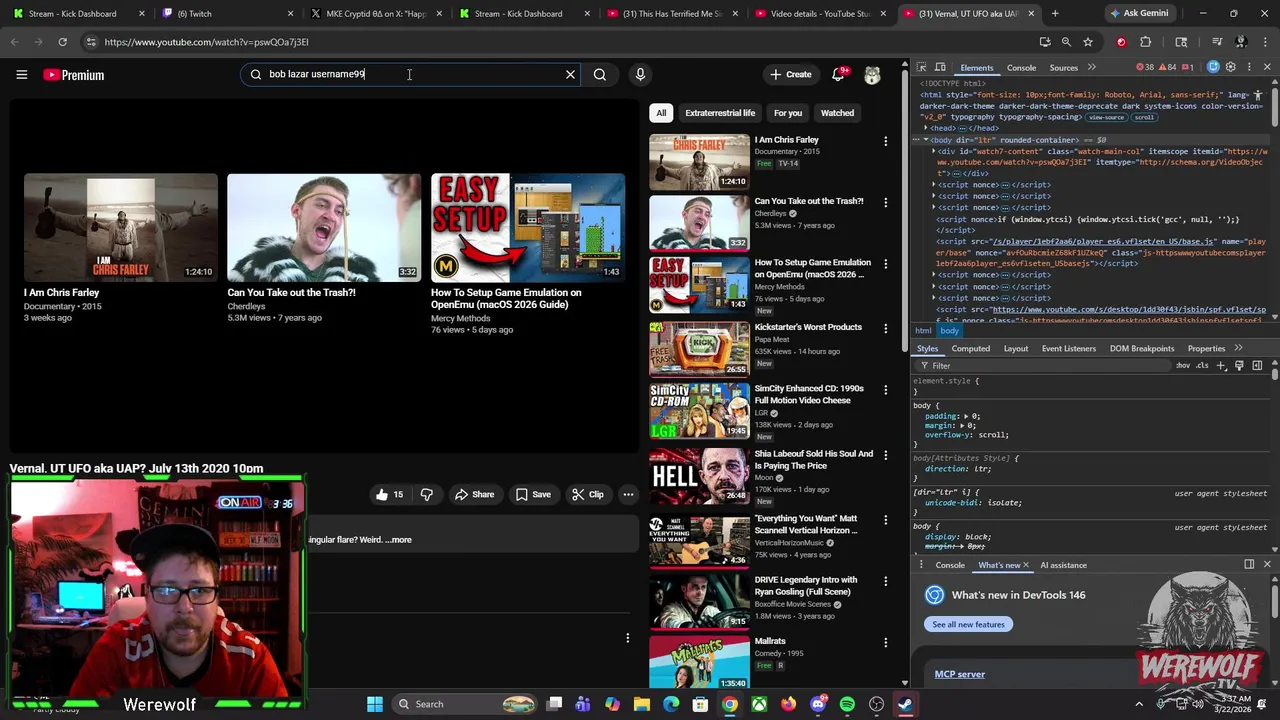Screen dimensions: 1280x720
Task: Share the video
Action: pos(474,494)
